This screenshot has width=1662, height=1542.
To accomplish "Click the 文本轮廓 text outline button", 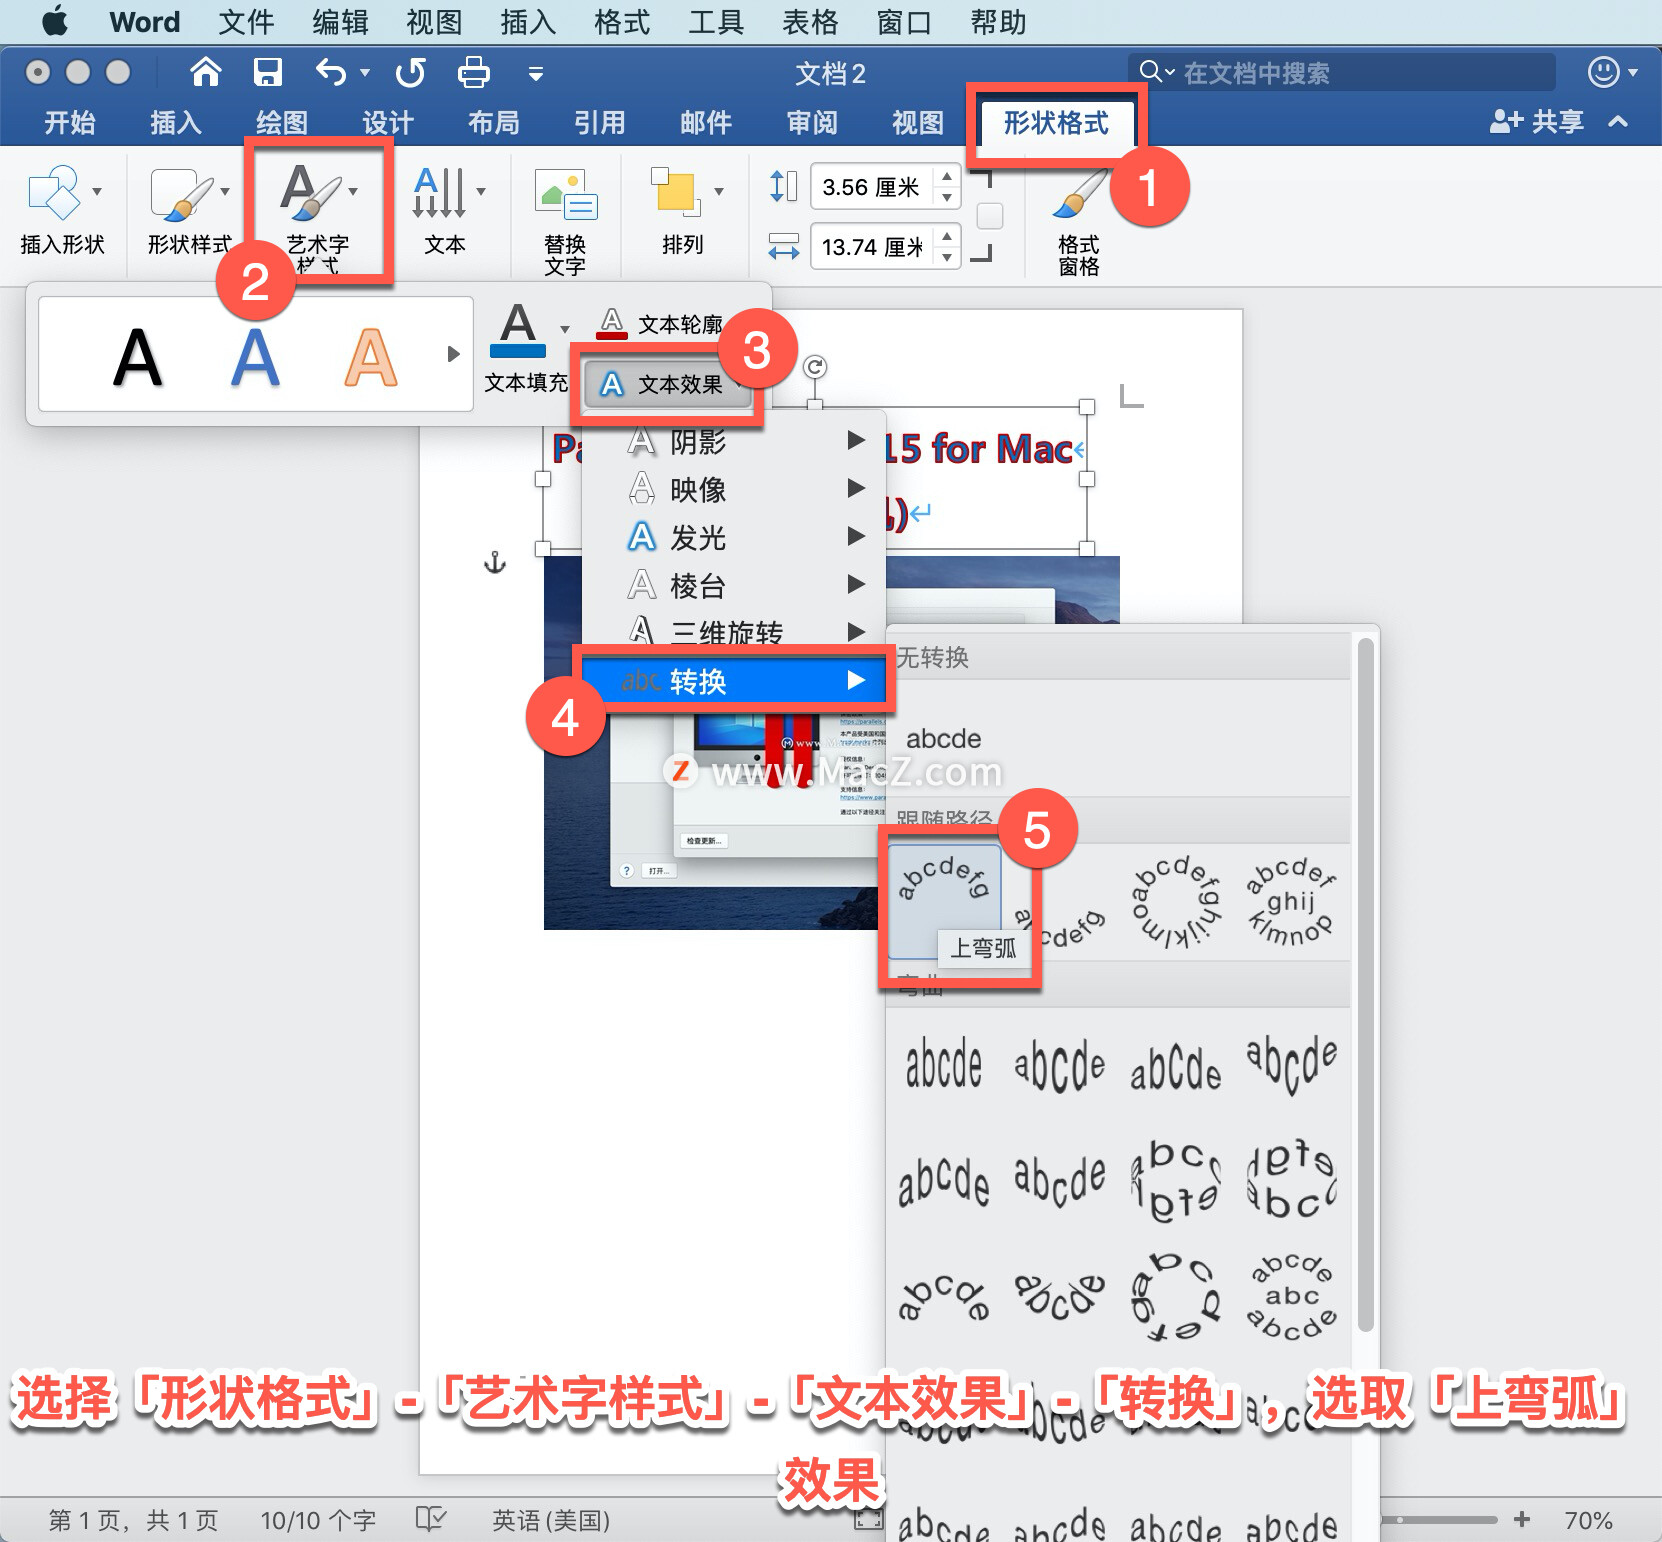I will click(660, 323).
